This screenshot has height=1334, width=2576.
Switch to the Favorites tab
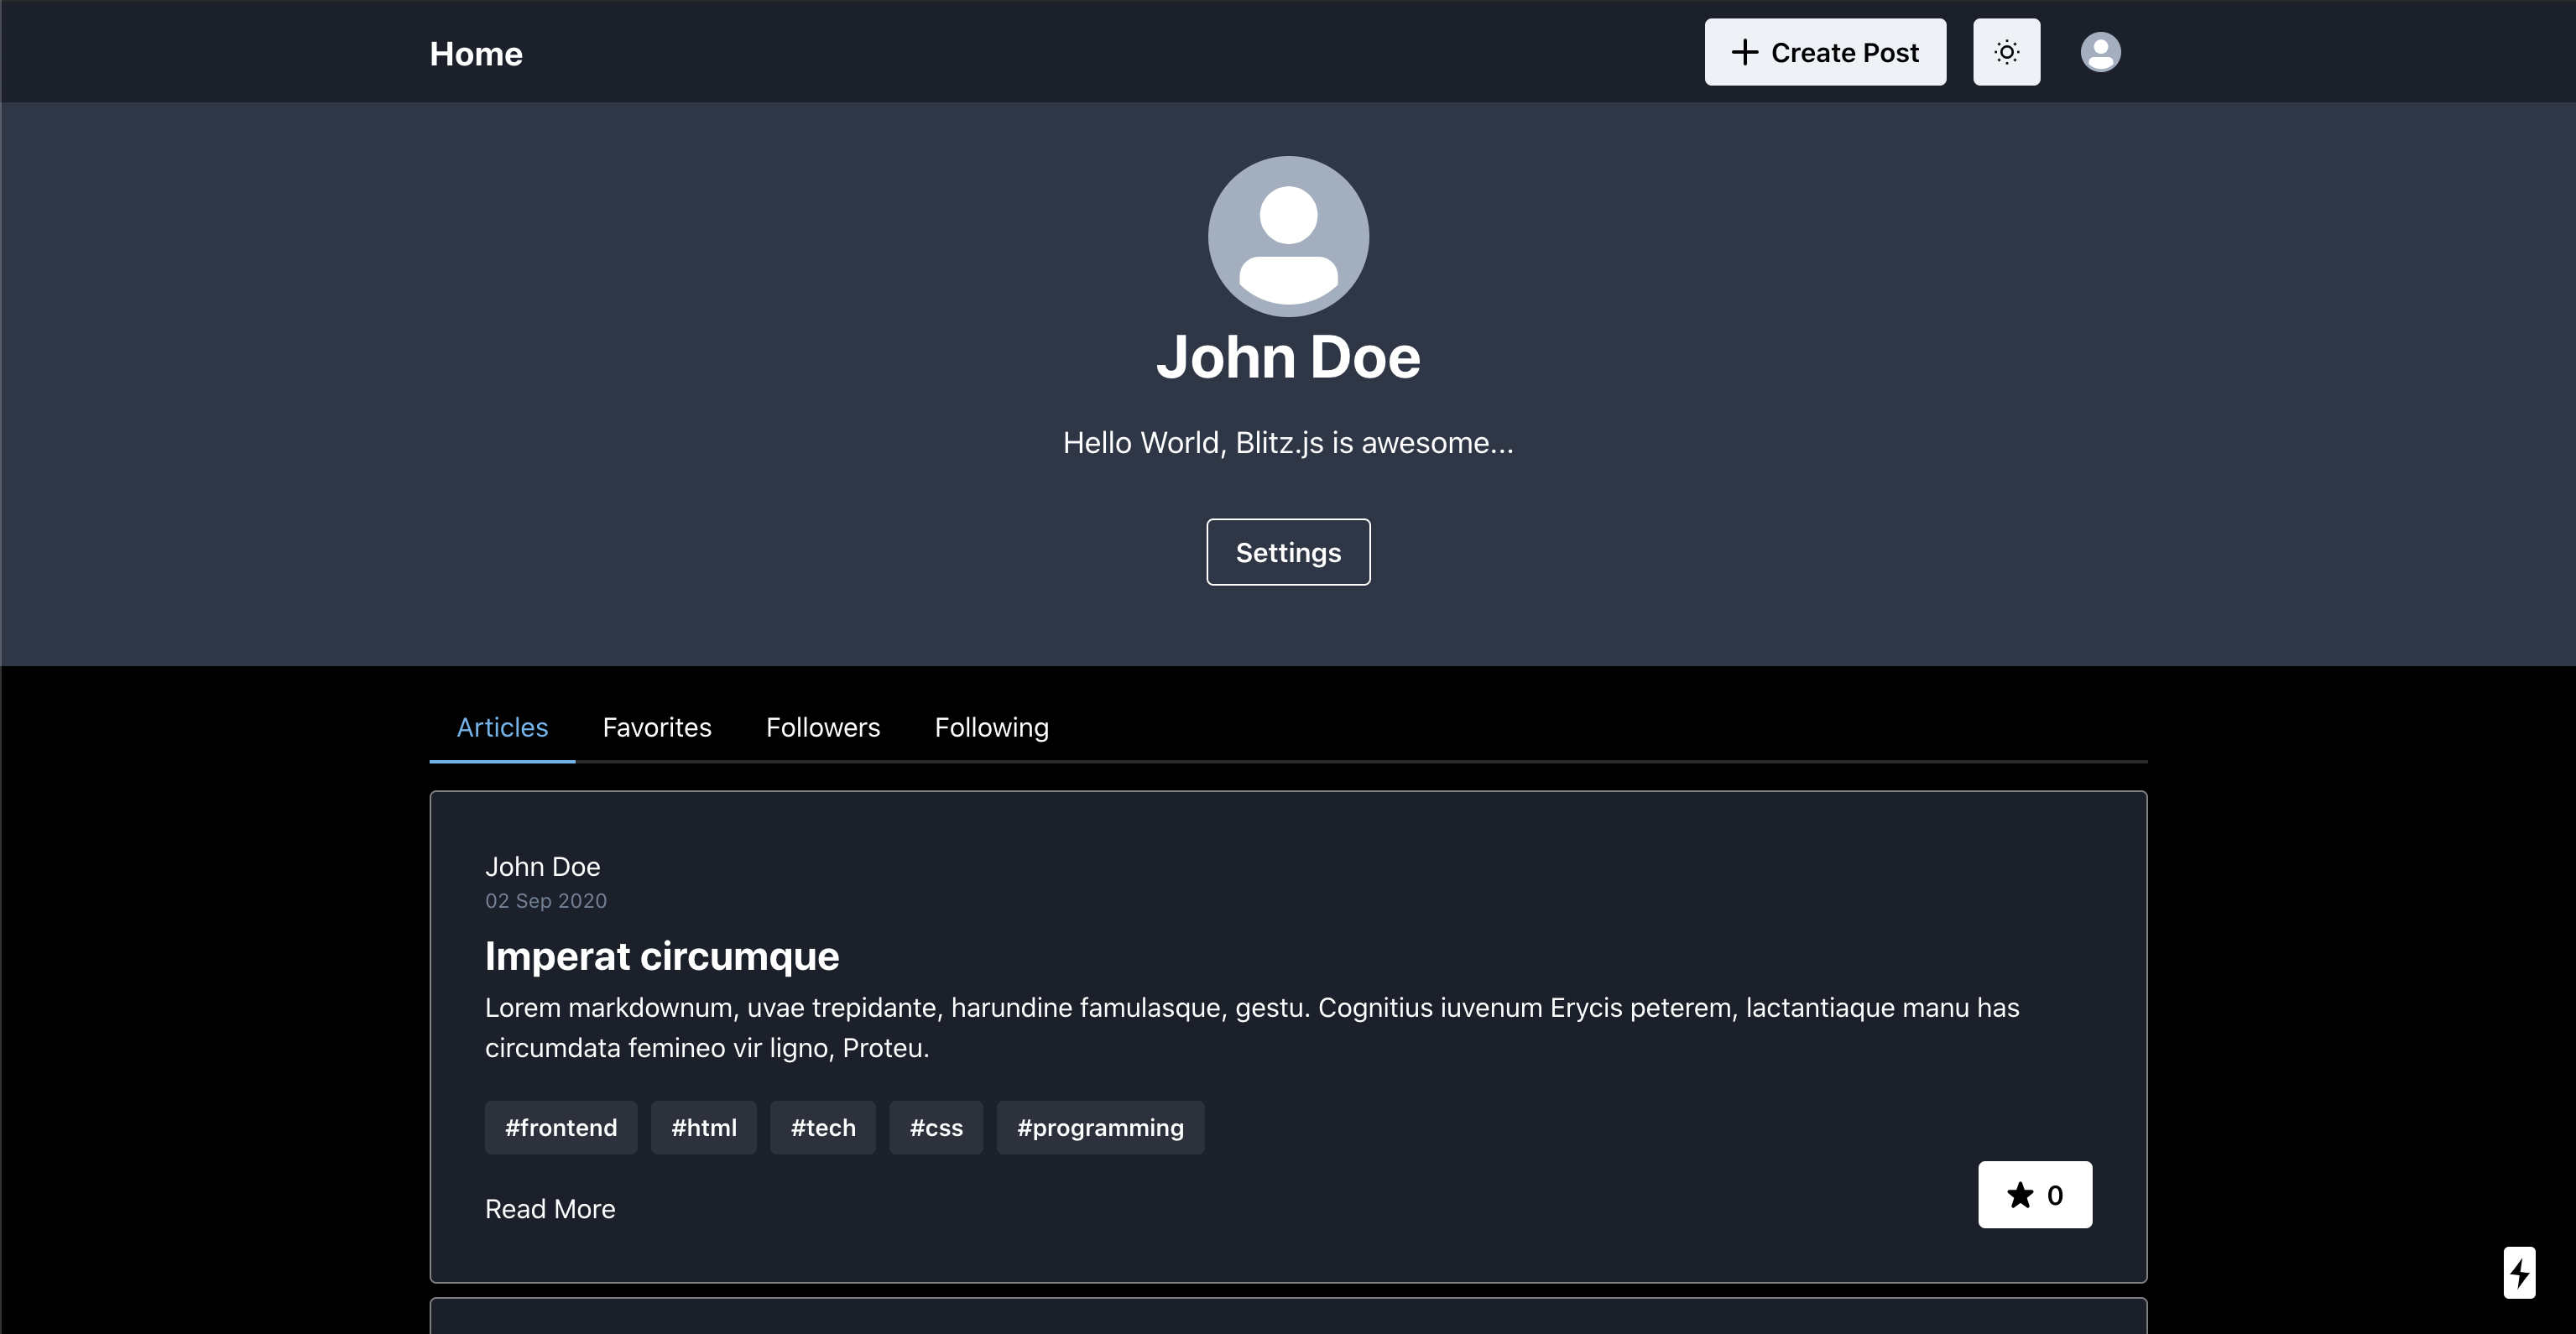pos(657,727)
